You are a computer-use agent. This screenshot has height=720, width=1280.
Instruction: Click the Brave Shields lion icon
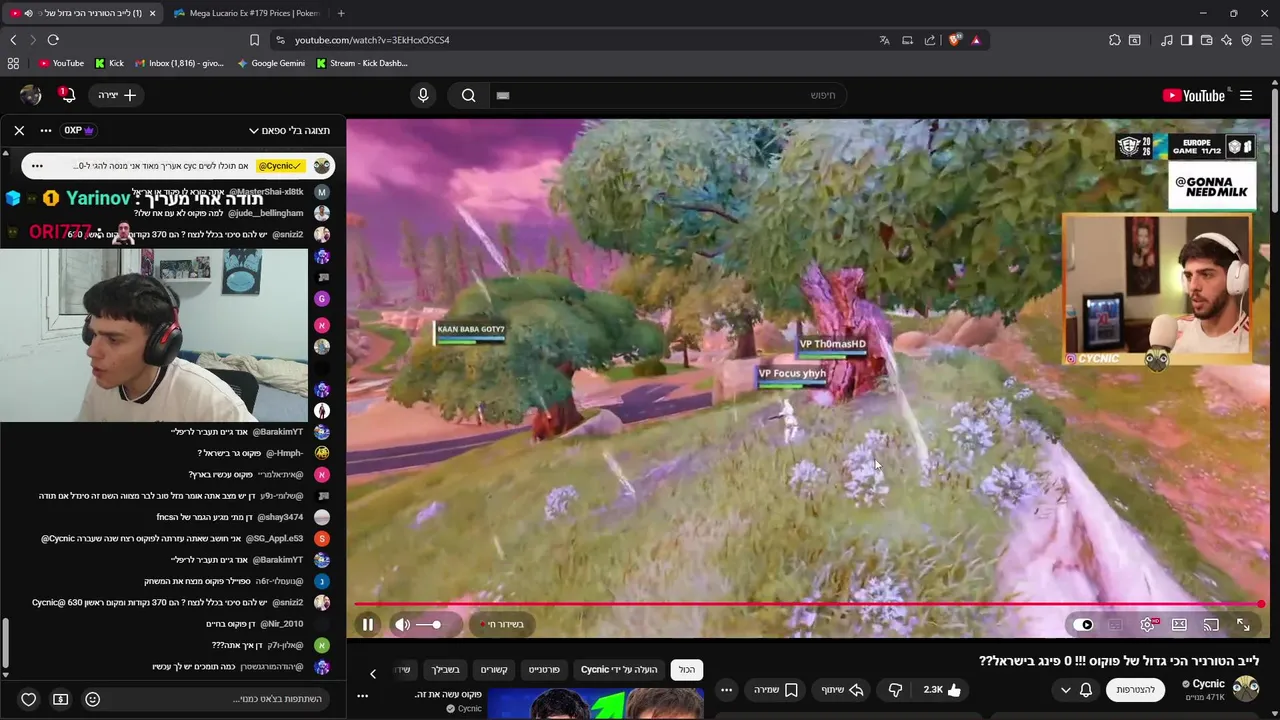[x=955, y=40]
